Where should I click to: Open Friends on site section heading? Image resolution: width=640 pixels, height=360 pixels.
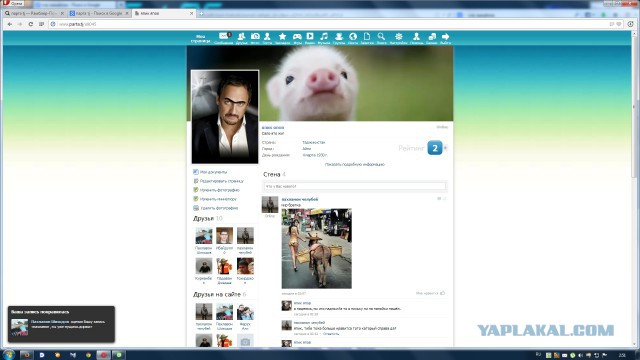(x=217, y=294)
